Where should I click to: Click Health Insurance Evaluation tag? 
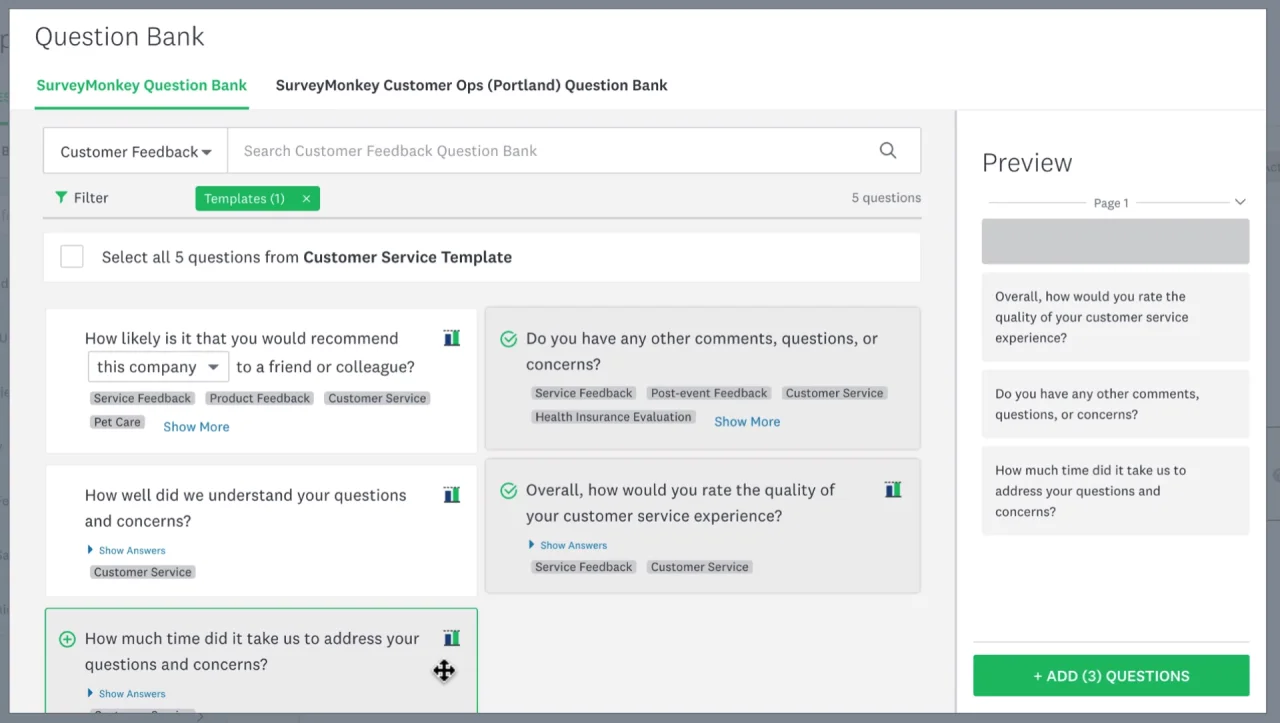tap(613, 417)
